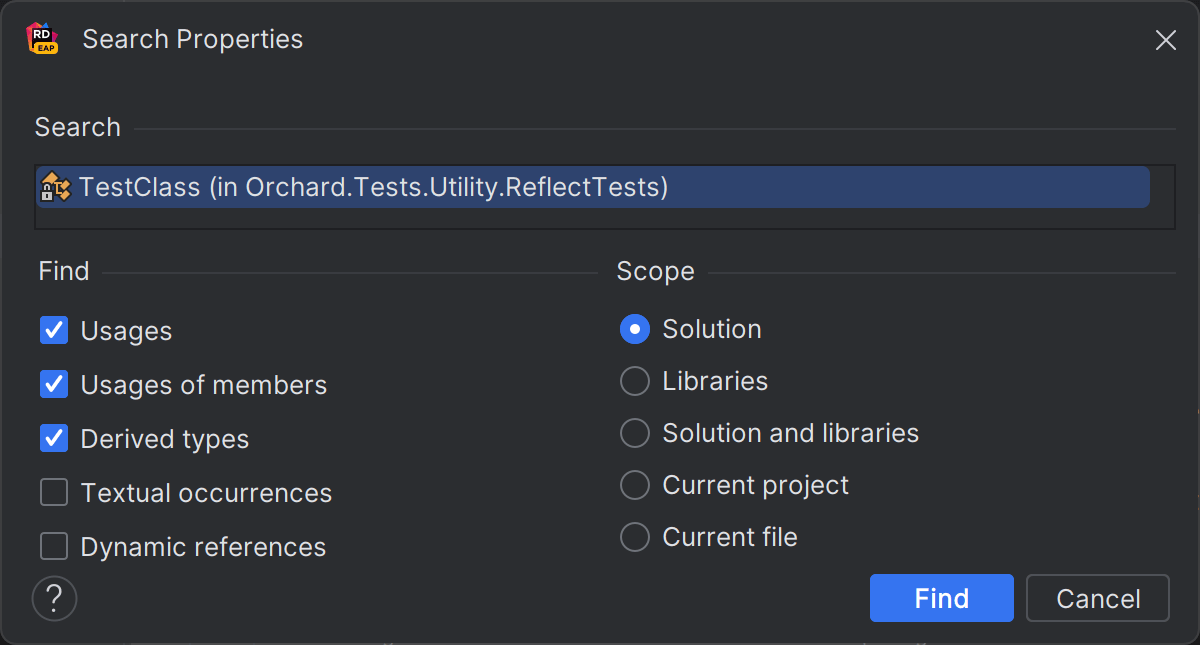This screenshot has height=645, width=1200.
Task: Enable Textual occurrences search
Action: (54, 492)
